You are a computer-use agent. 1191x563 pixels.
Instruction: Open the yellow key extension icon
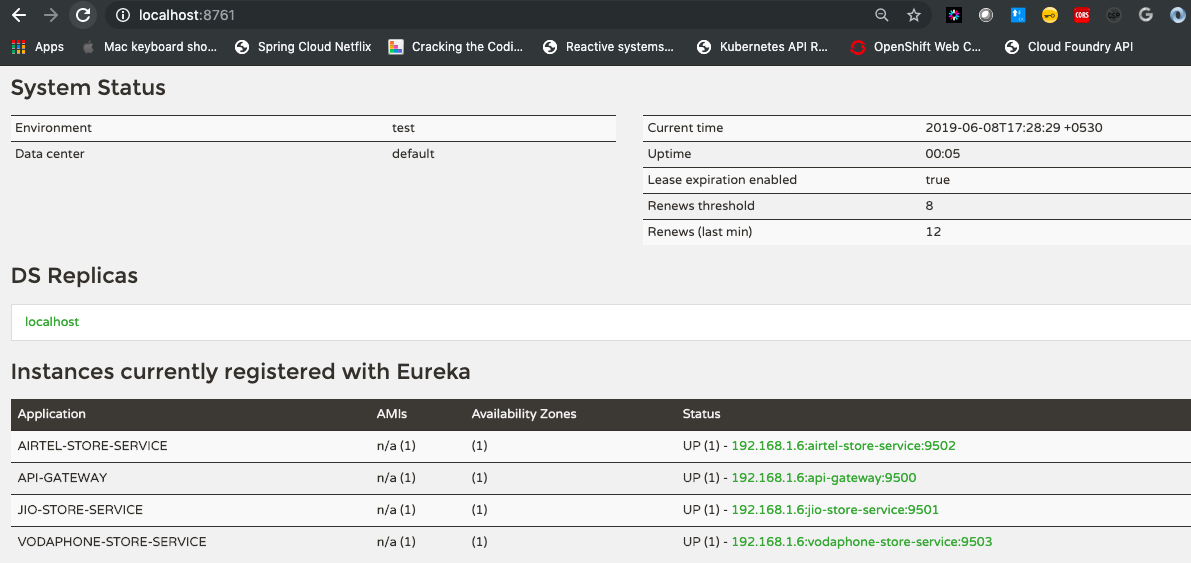(1050, 14)
